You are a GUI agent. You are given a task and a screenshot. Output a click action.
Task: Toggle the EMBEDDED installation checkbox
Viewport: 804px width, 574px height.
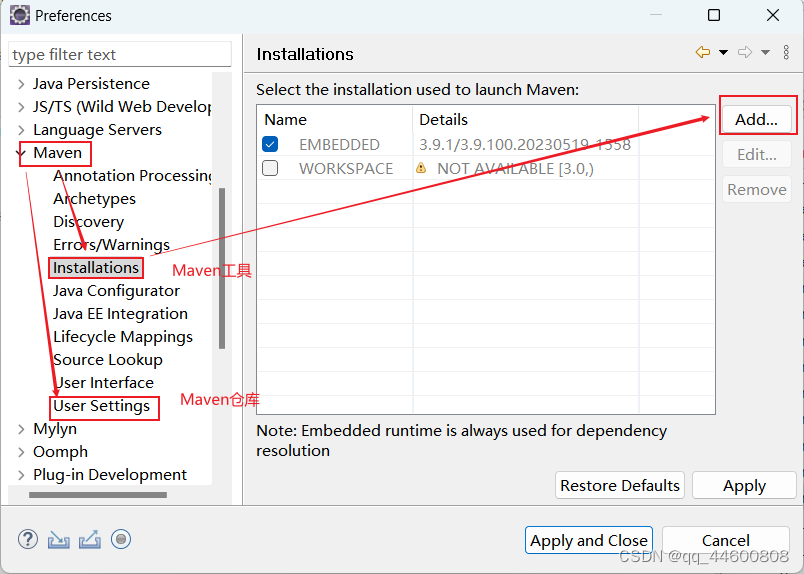coord(270,144)
